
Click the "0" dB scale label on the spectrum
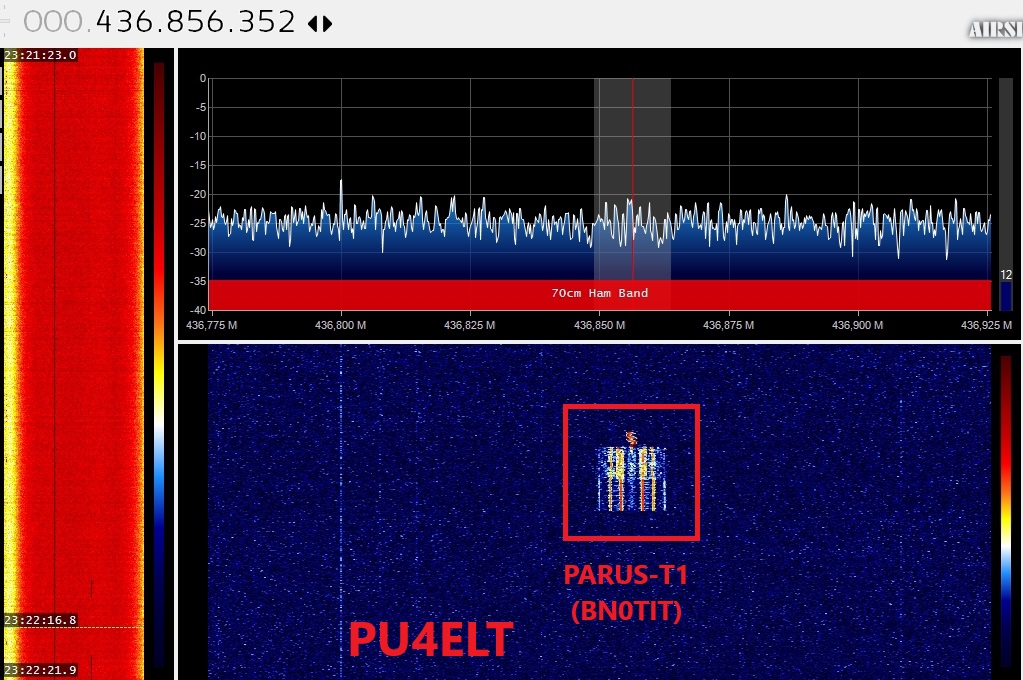203,78
